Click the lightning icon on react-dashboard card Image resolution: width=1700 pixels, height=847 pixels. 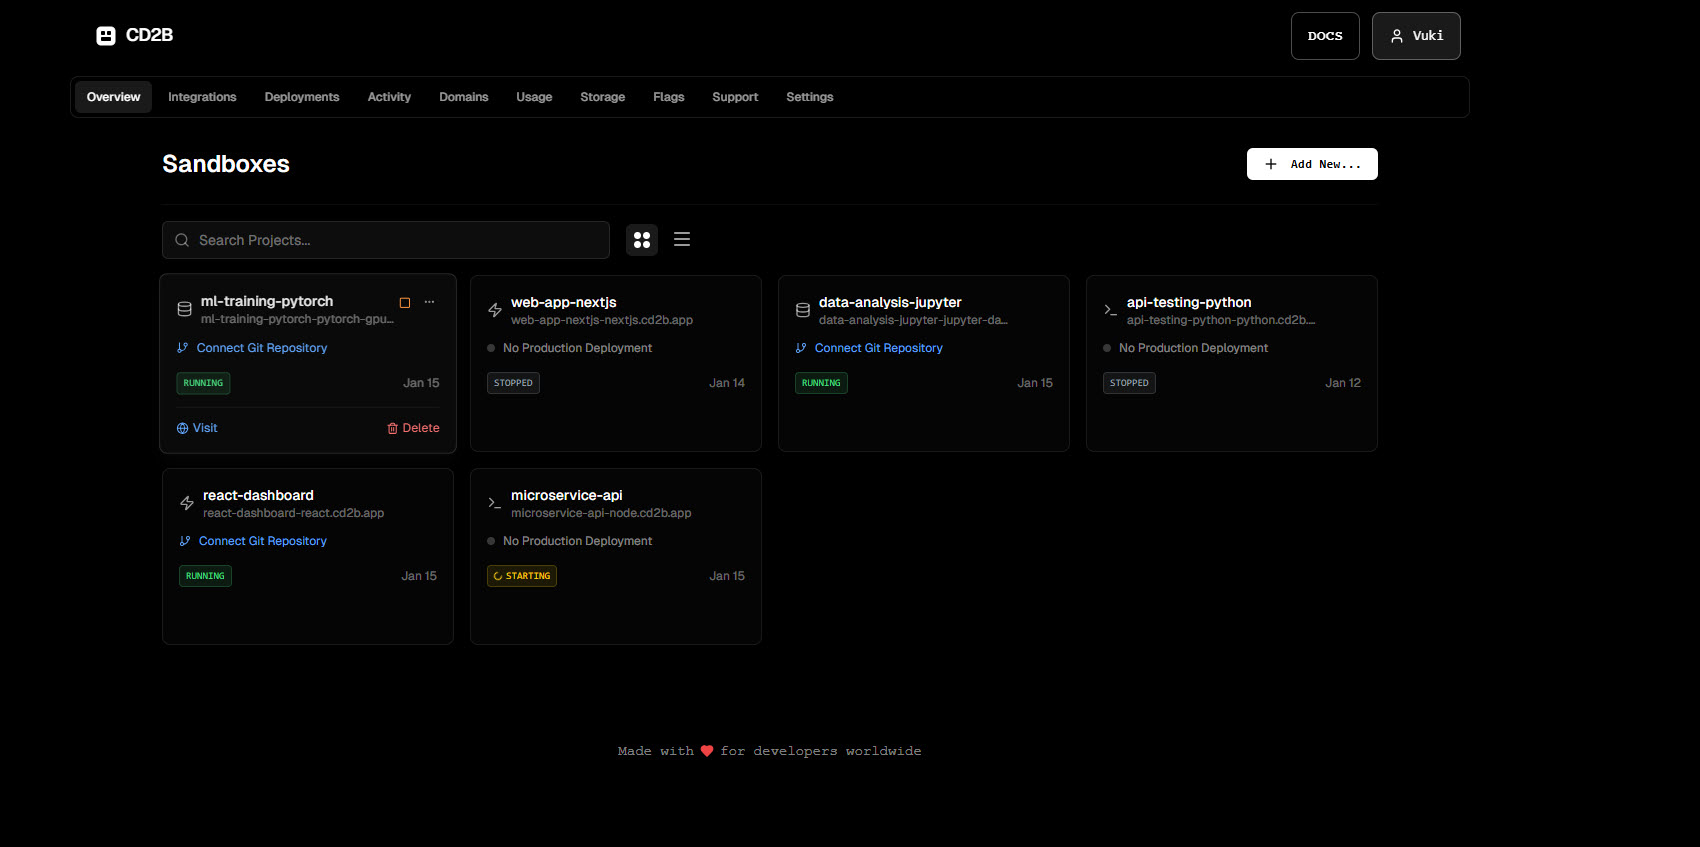click(x=187, y=503)
